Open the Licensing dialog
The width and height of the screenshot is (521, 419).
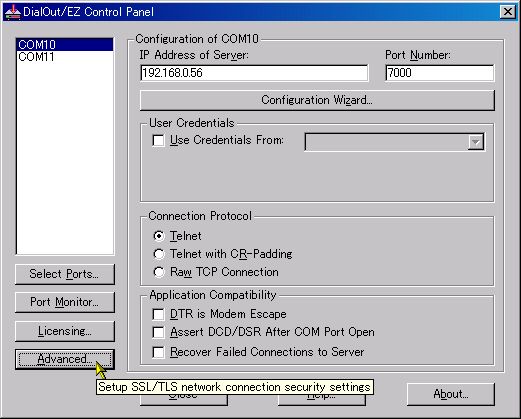tap(65, 331)
